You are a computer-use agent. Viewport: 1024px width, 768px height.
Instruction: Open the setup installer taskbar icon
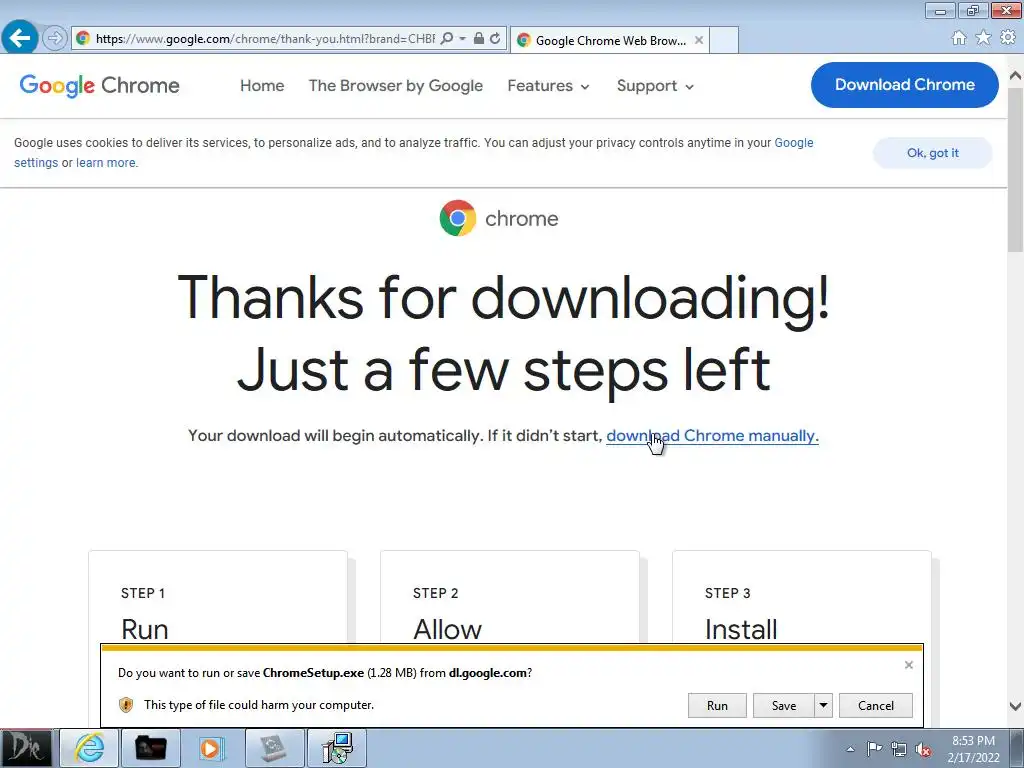point(337,748)
